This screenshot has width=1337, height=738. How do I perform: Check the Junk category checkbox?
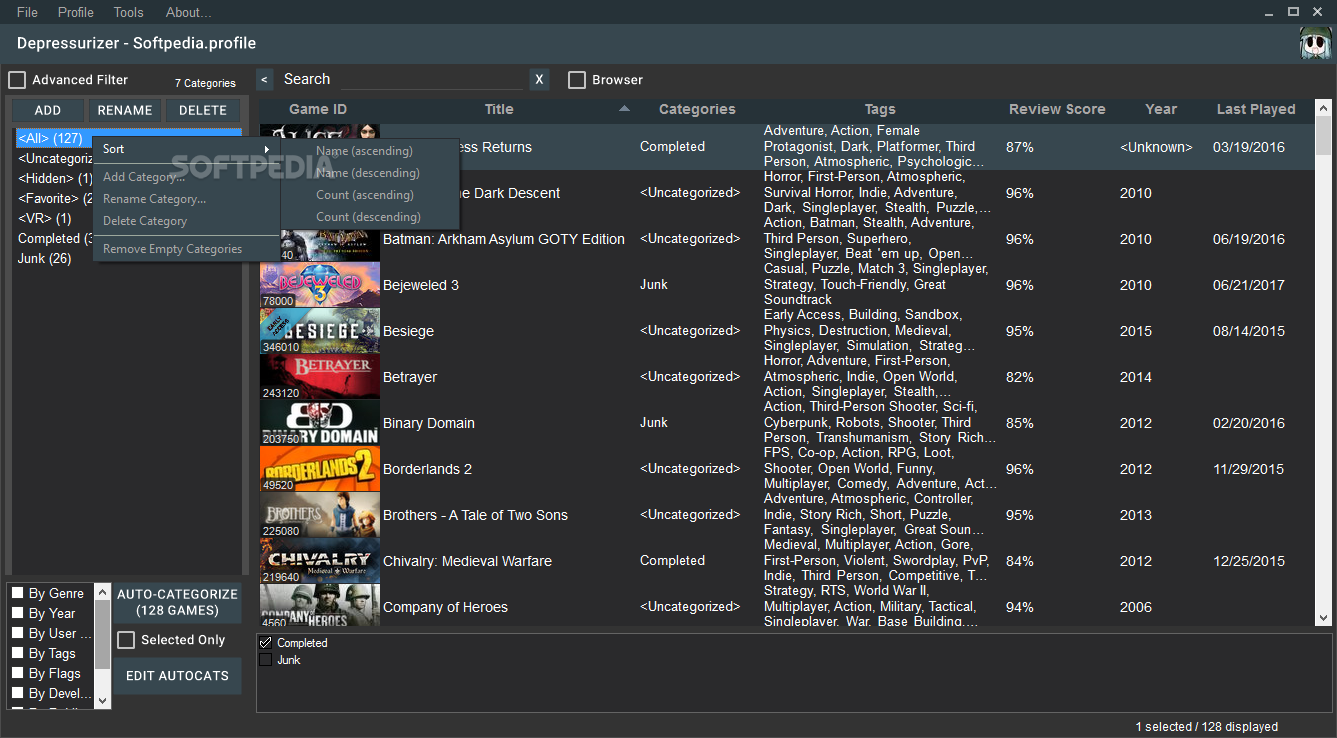265,660
